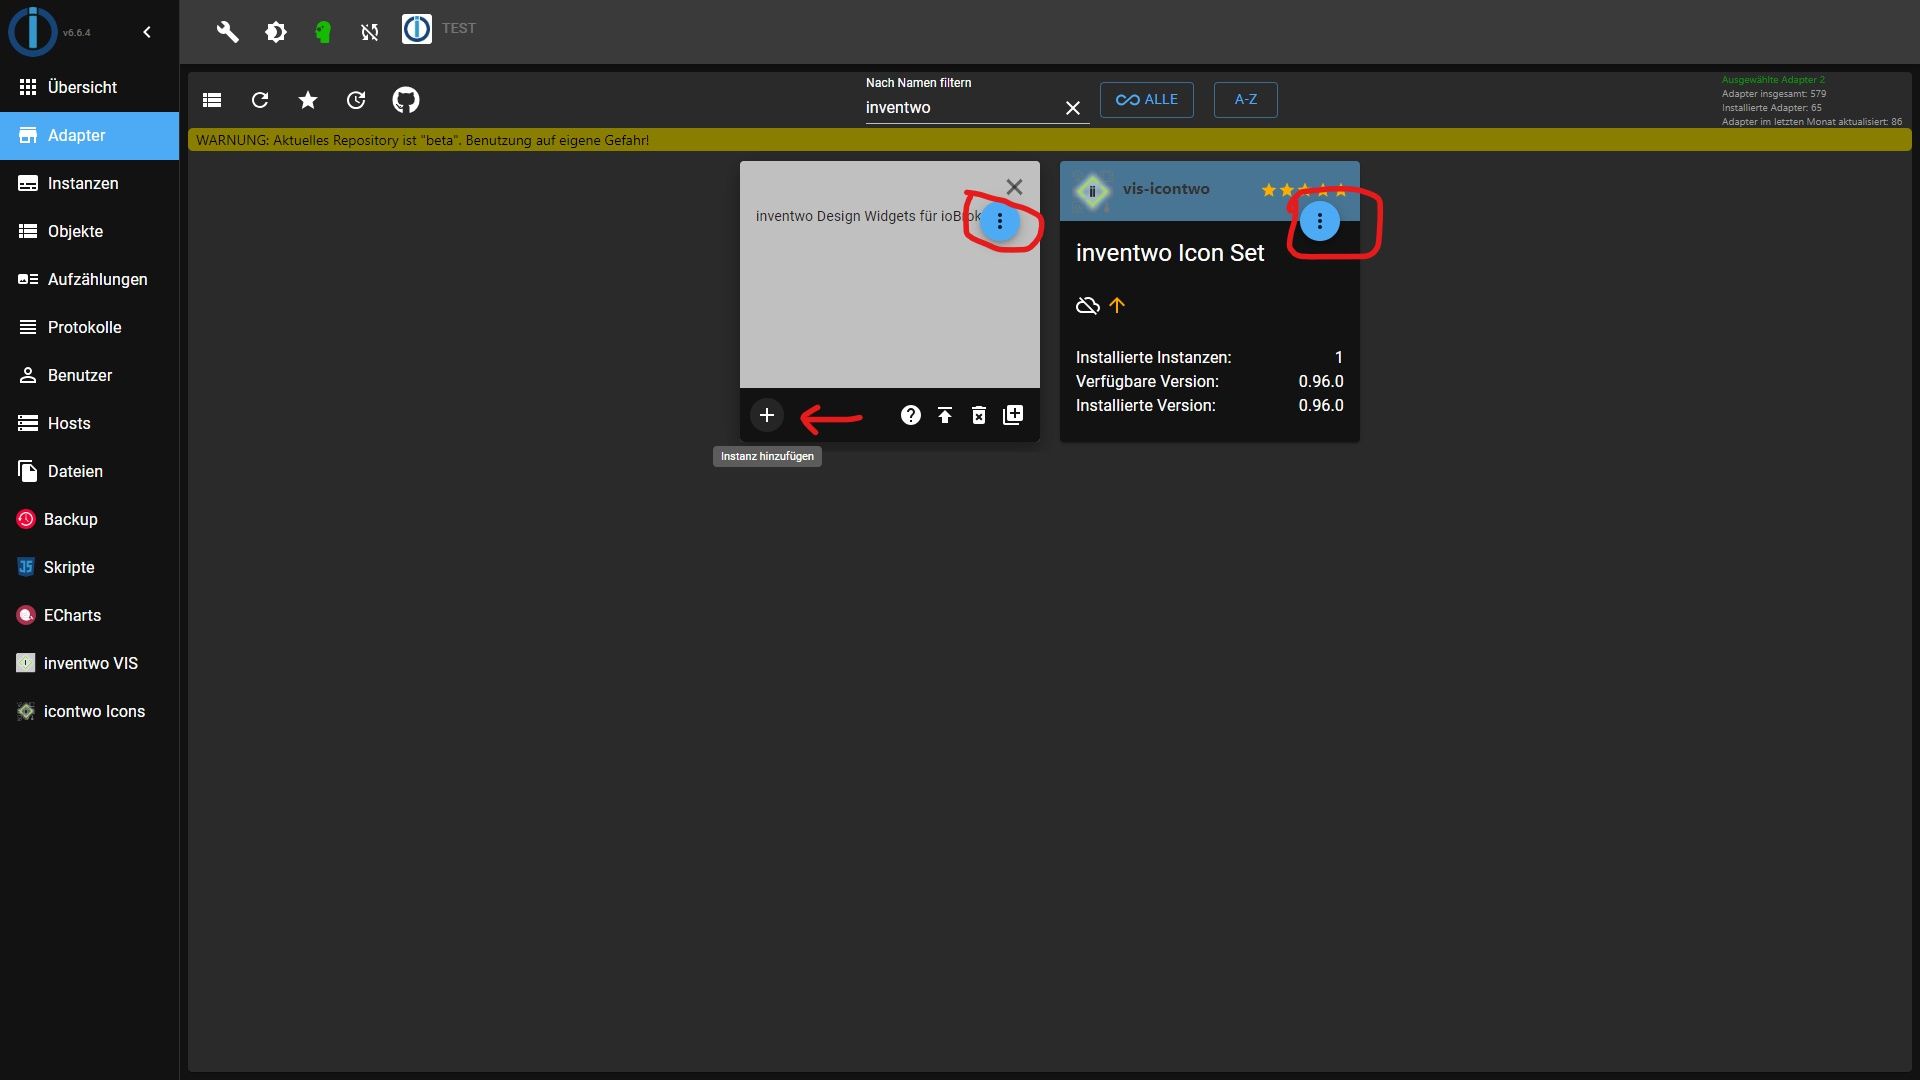Image resolution: width=1920 pixels, height=1080 pixels.
Task: Click the green expert mode head icon
Action: 322,32
